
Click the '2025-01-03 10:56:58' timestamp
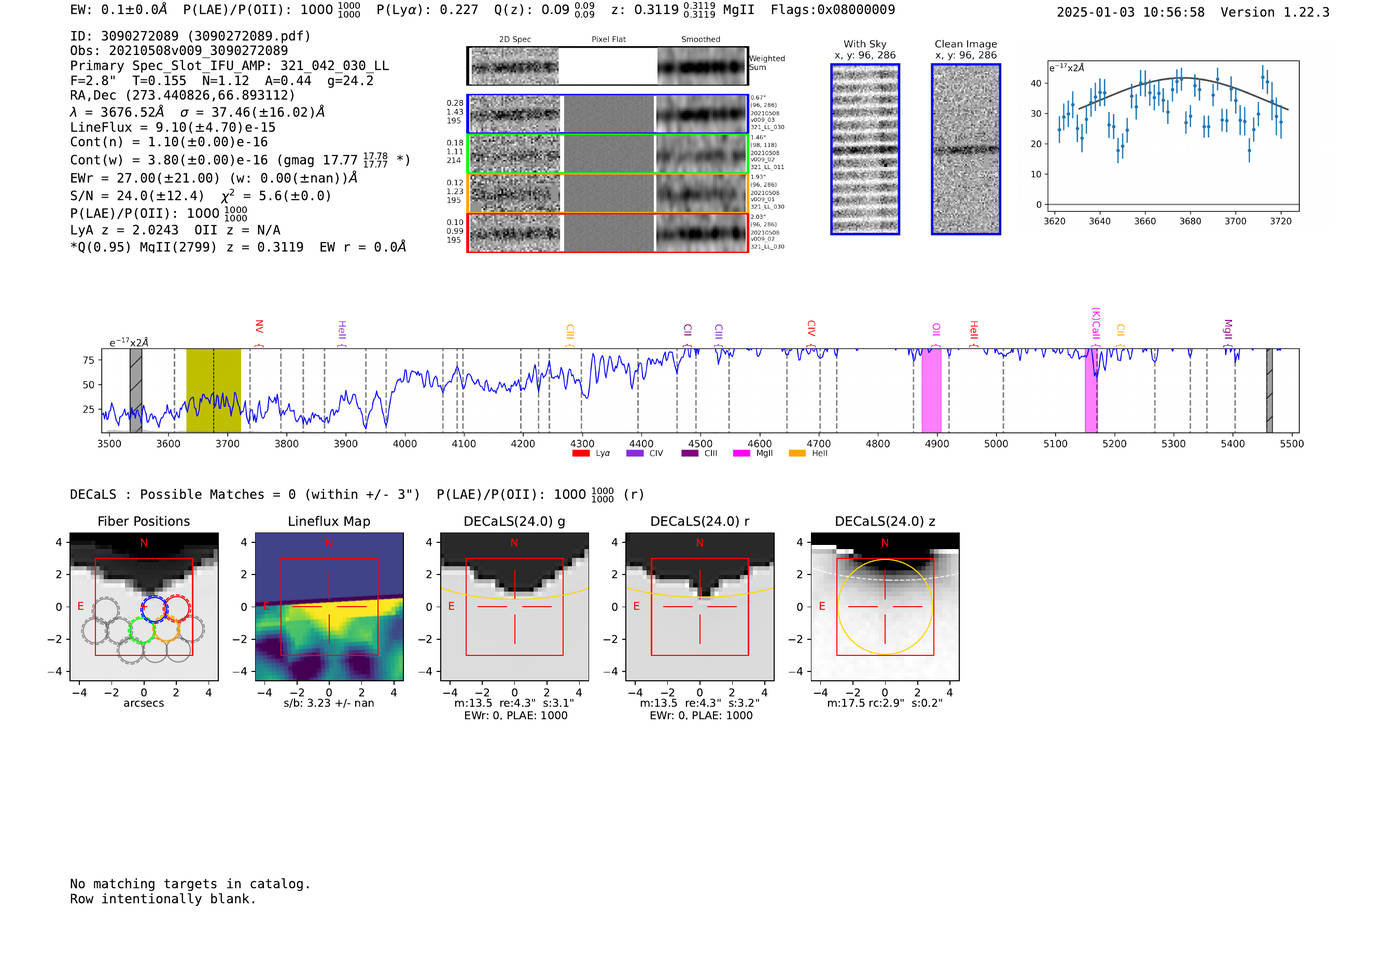(x=1131, y=13)
